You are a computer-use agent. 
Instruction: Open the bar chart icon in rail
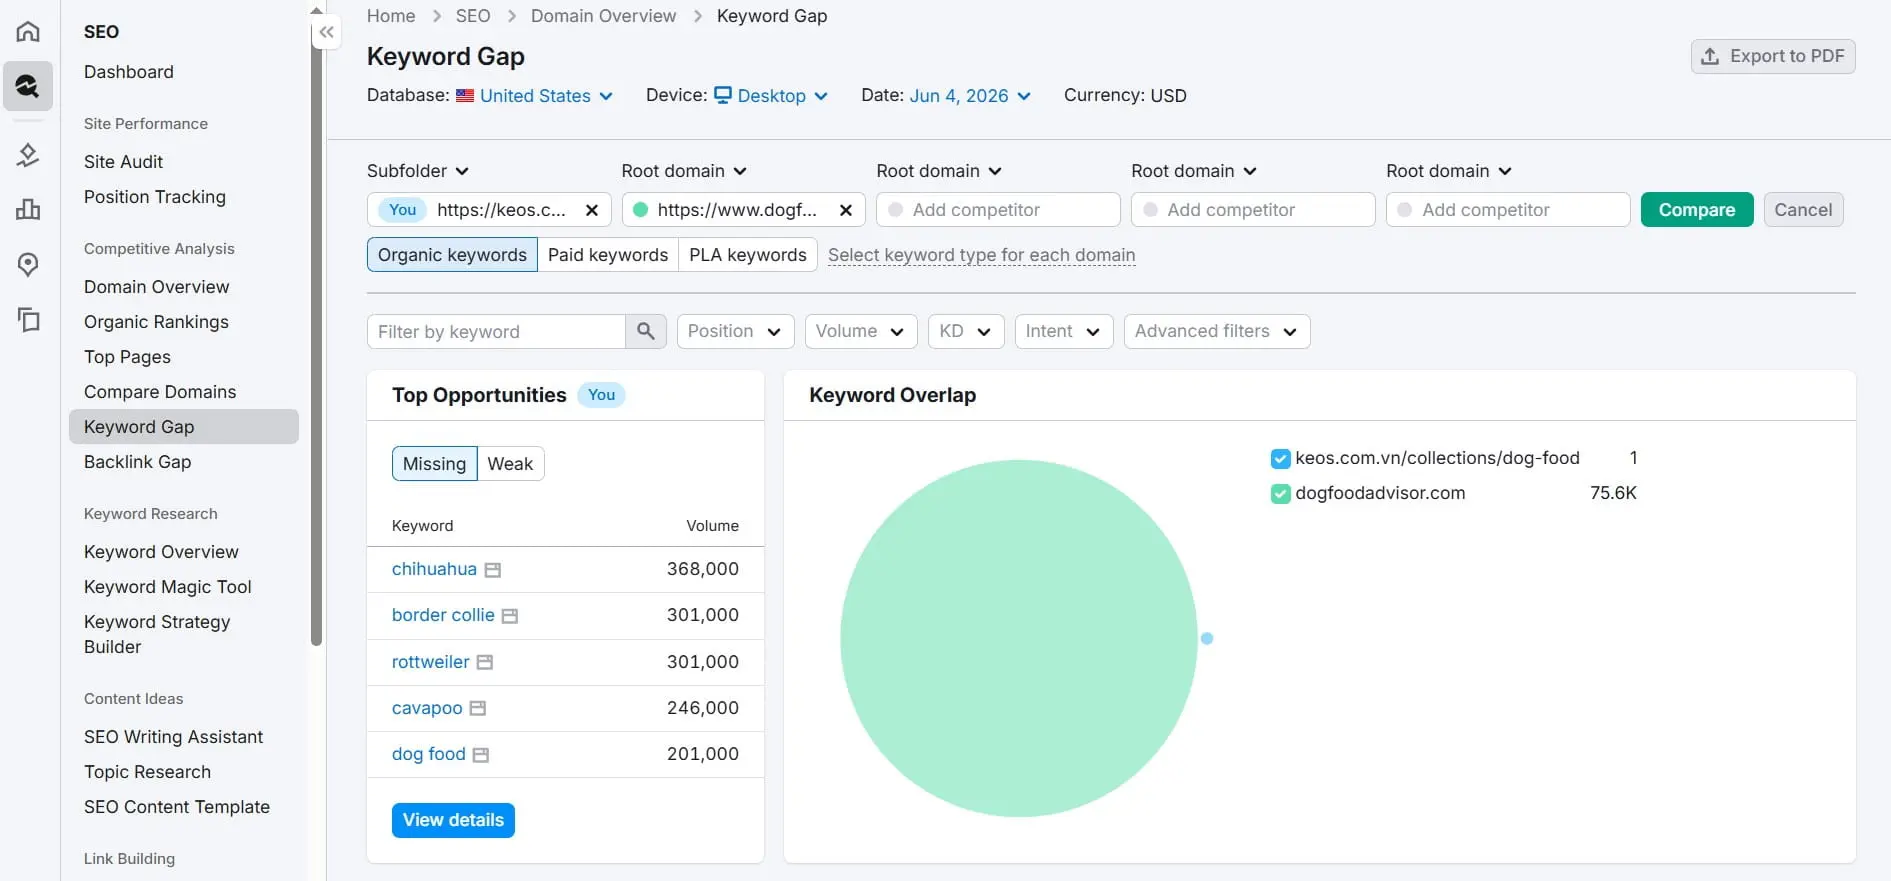coord(28,209)
